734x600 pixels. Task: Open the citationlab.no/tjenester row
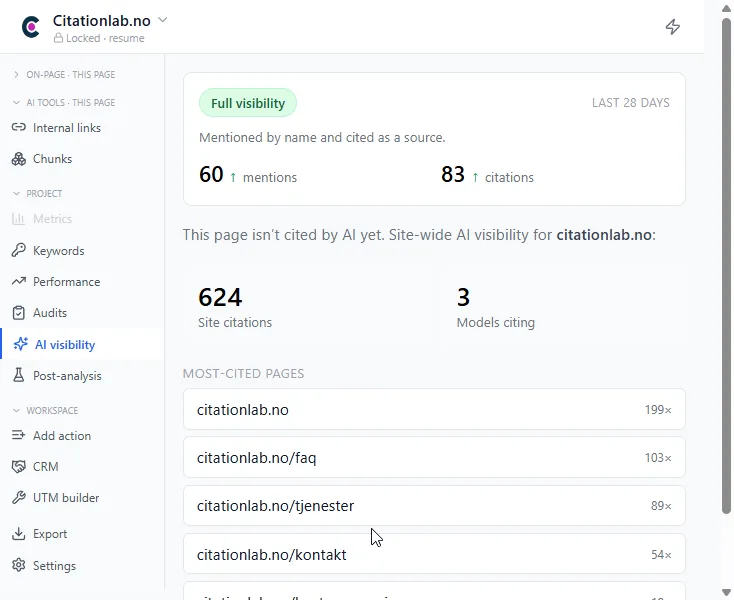click(434, 505)
